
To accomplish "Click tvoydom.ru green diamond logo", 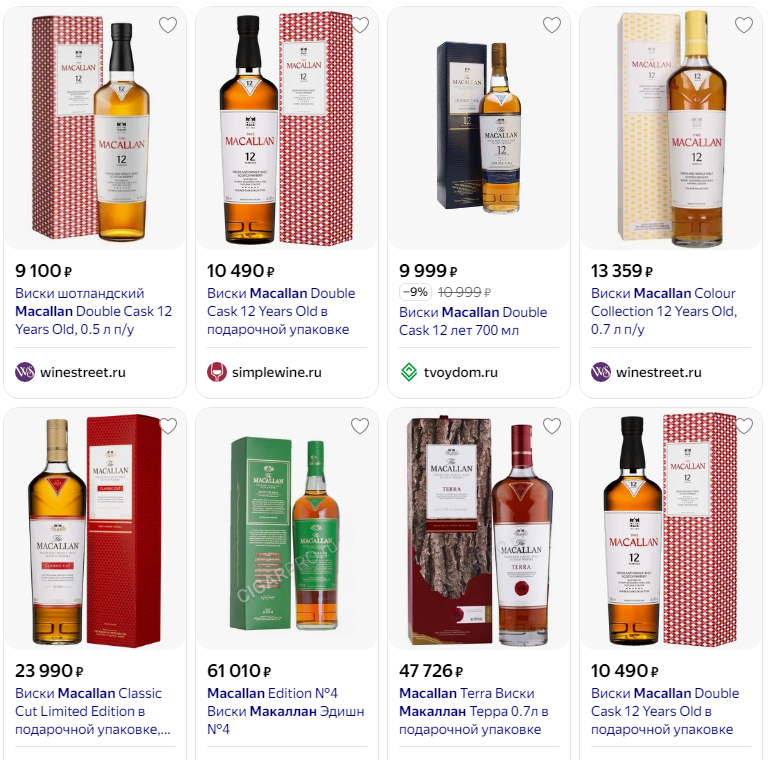I will point(409,372).
